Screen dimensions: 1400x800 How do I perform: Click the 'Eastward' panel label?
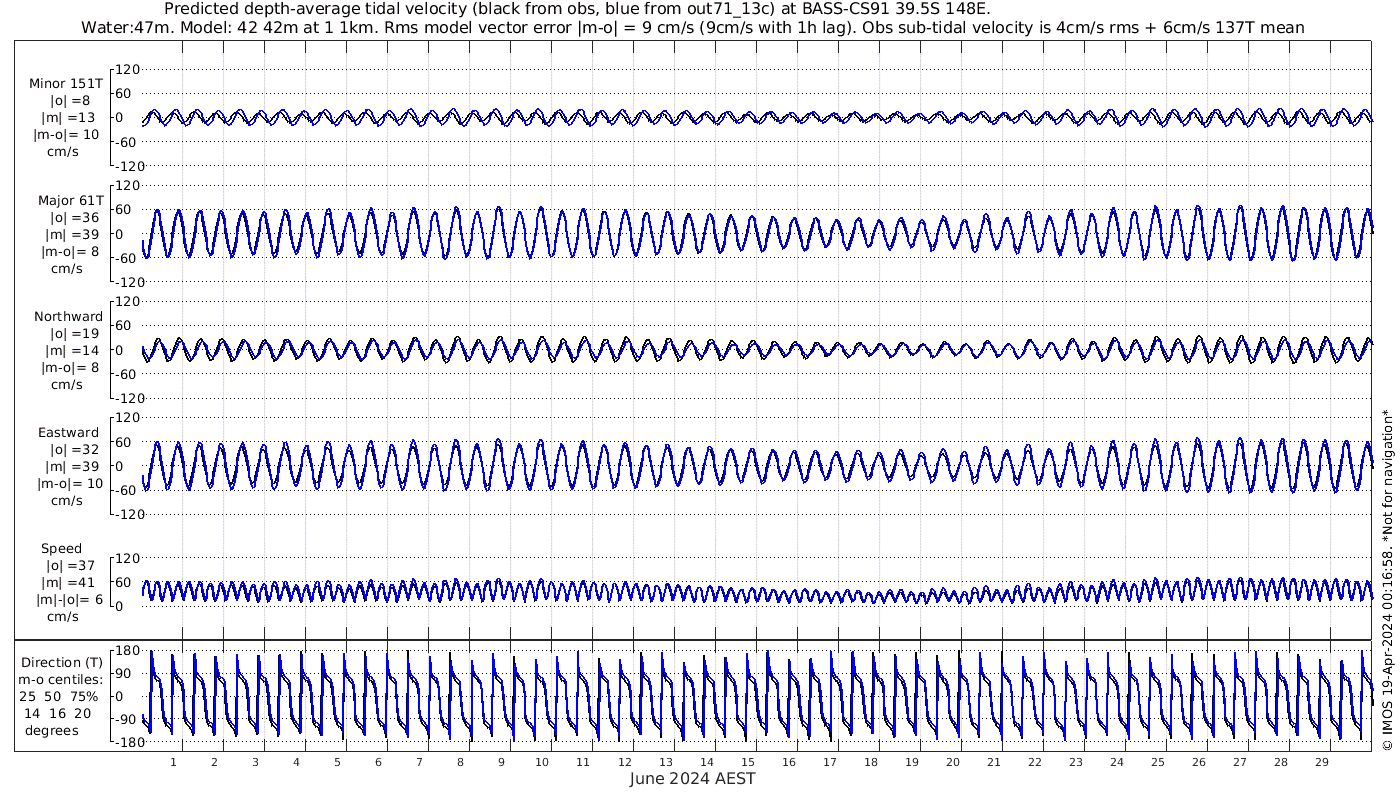point(69,433)
